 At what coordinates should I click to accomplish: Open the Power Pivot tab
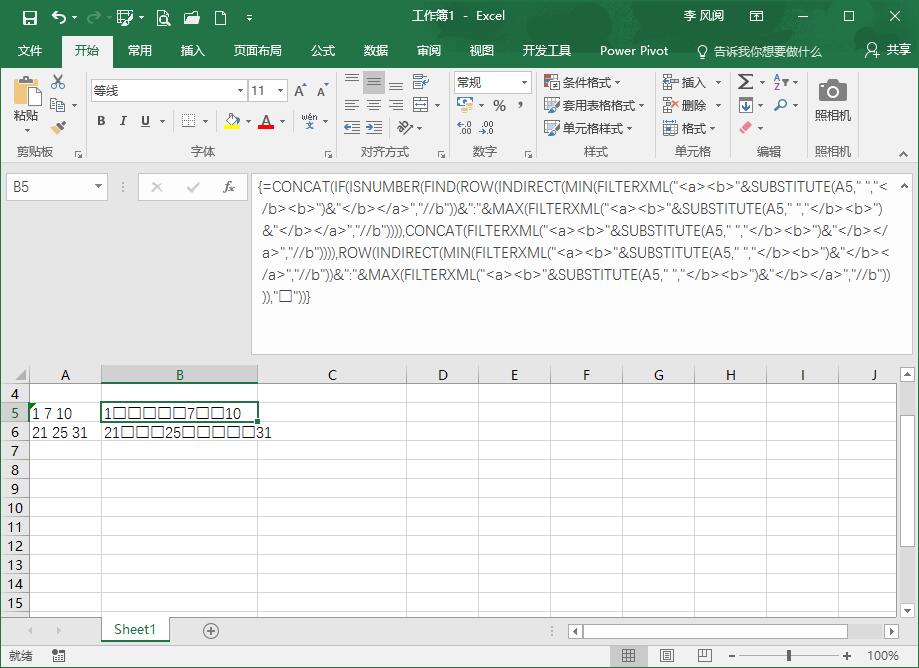(x=634, y=51)
